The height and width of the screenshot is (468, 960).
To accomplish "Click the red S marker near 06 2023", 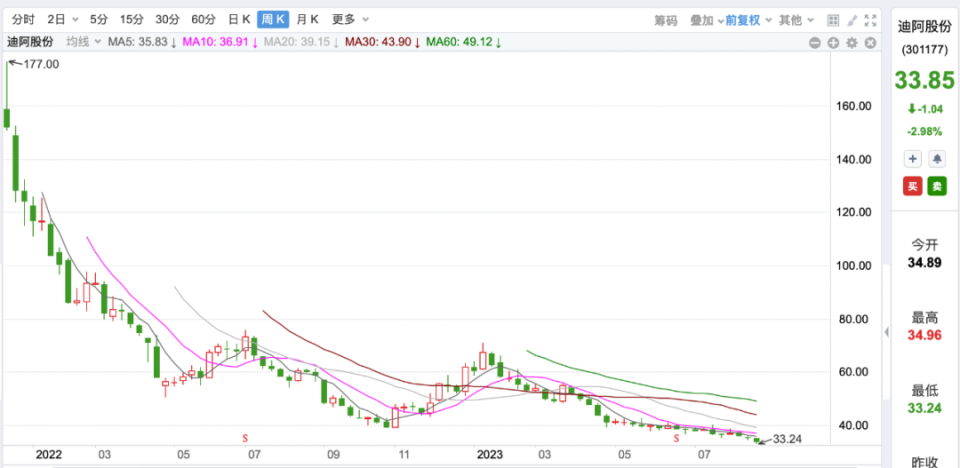I will point(677,438).
